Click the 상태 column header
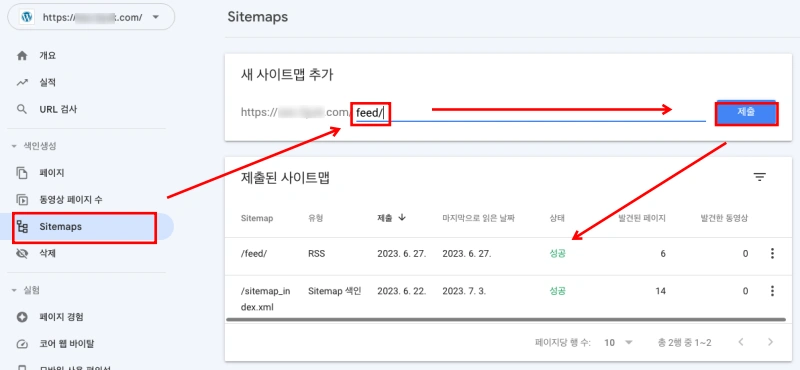 (557, 218)
